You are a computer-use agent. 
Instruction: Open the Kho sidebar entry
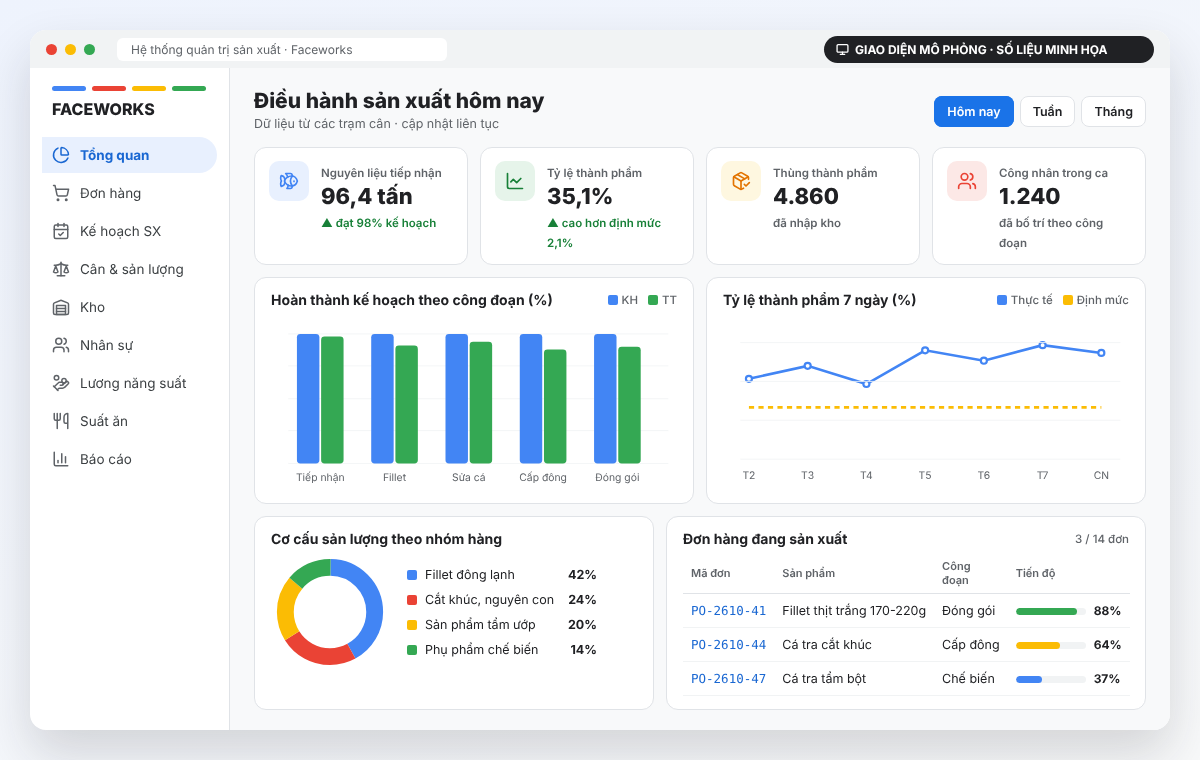tap(129, 307)
